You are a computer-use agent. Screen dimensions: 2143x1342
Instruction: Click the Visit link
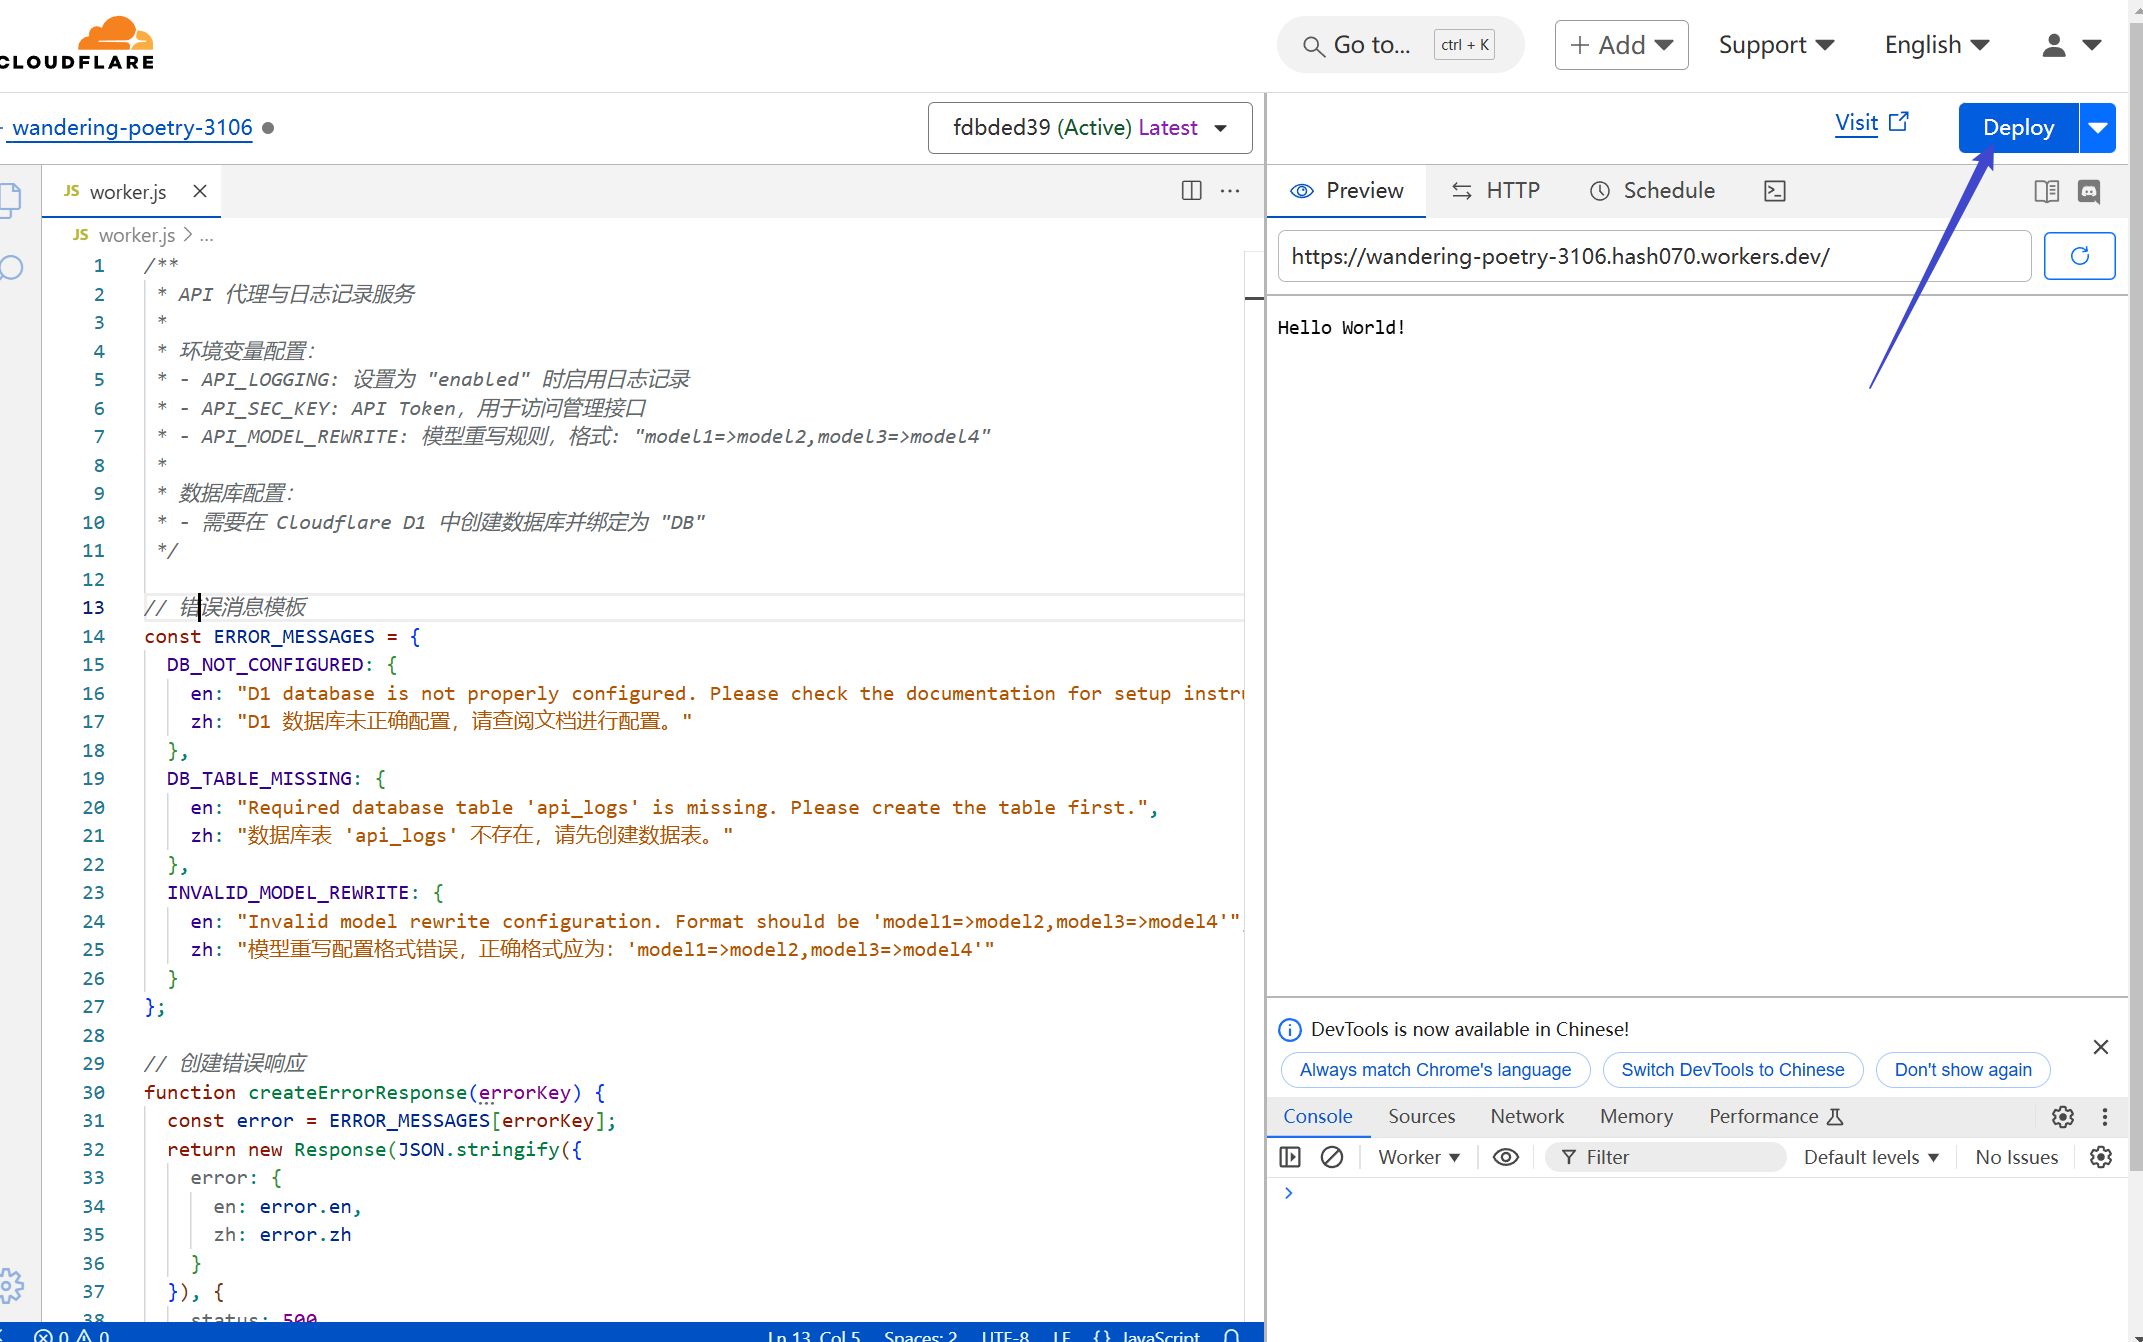point(1871,123)
